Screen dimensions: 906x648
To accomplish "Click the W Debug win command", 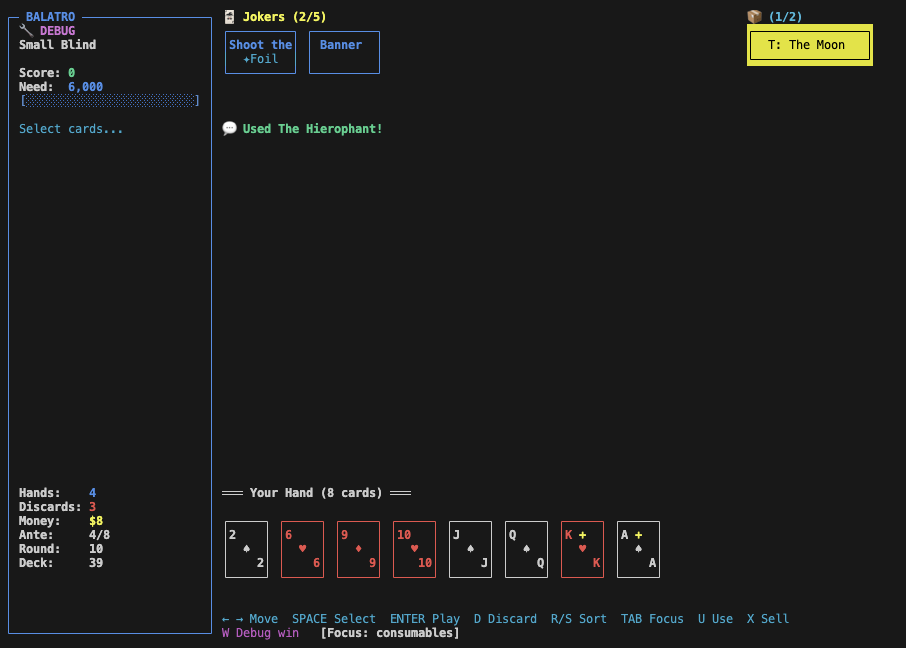I will 263,632.
